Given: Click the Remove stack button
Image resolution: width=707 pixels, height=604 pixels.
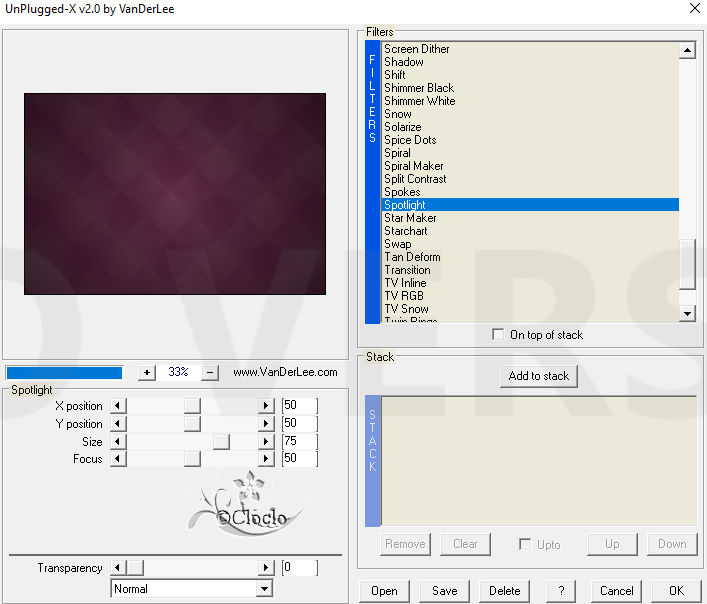Looking at the screenshot, I should (405, 545).
